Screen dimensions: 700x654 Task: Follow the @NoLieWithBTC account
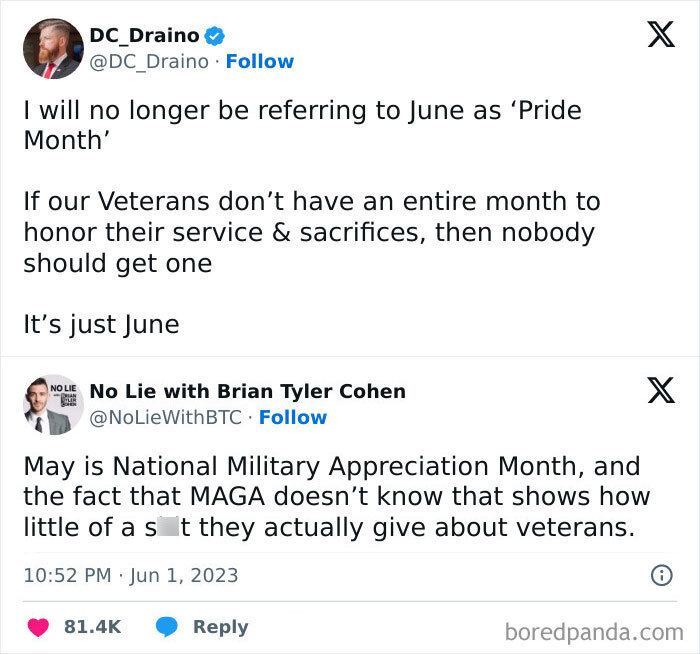coord(293,418)
